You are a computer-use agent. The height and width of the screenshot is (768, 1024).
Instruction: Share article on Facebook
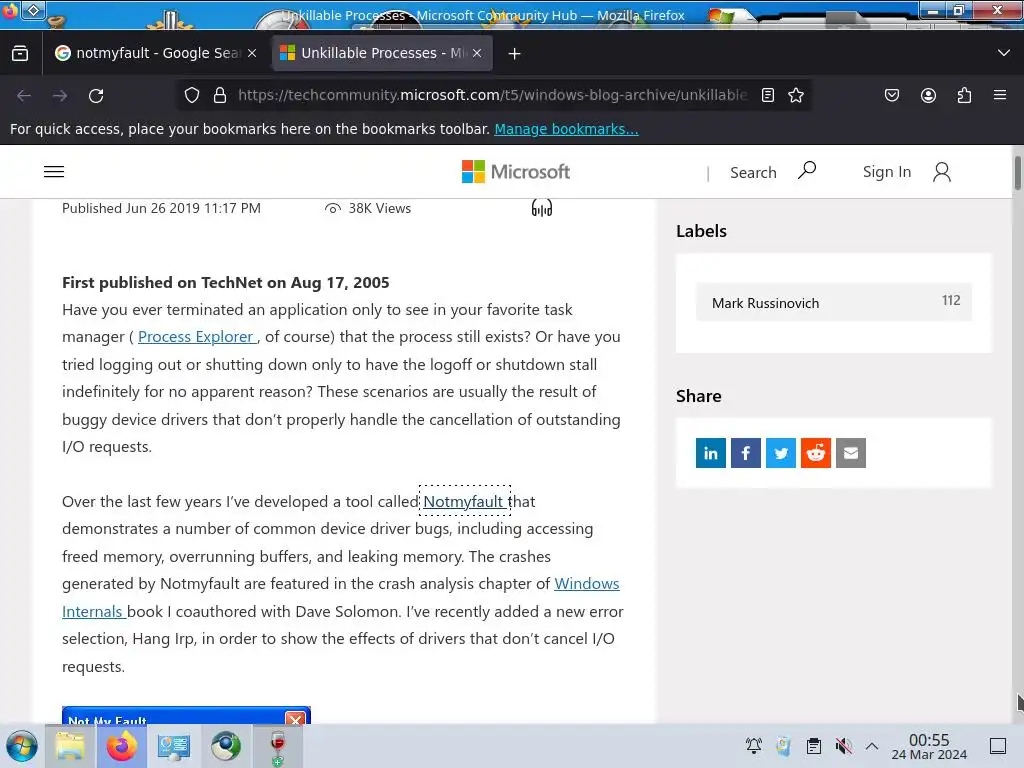(746, 453)
